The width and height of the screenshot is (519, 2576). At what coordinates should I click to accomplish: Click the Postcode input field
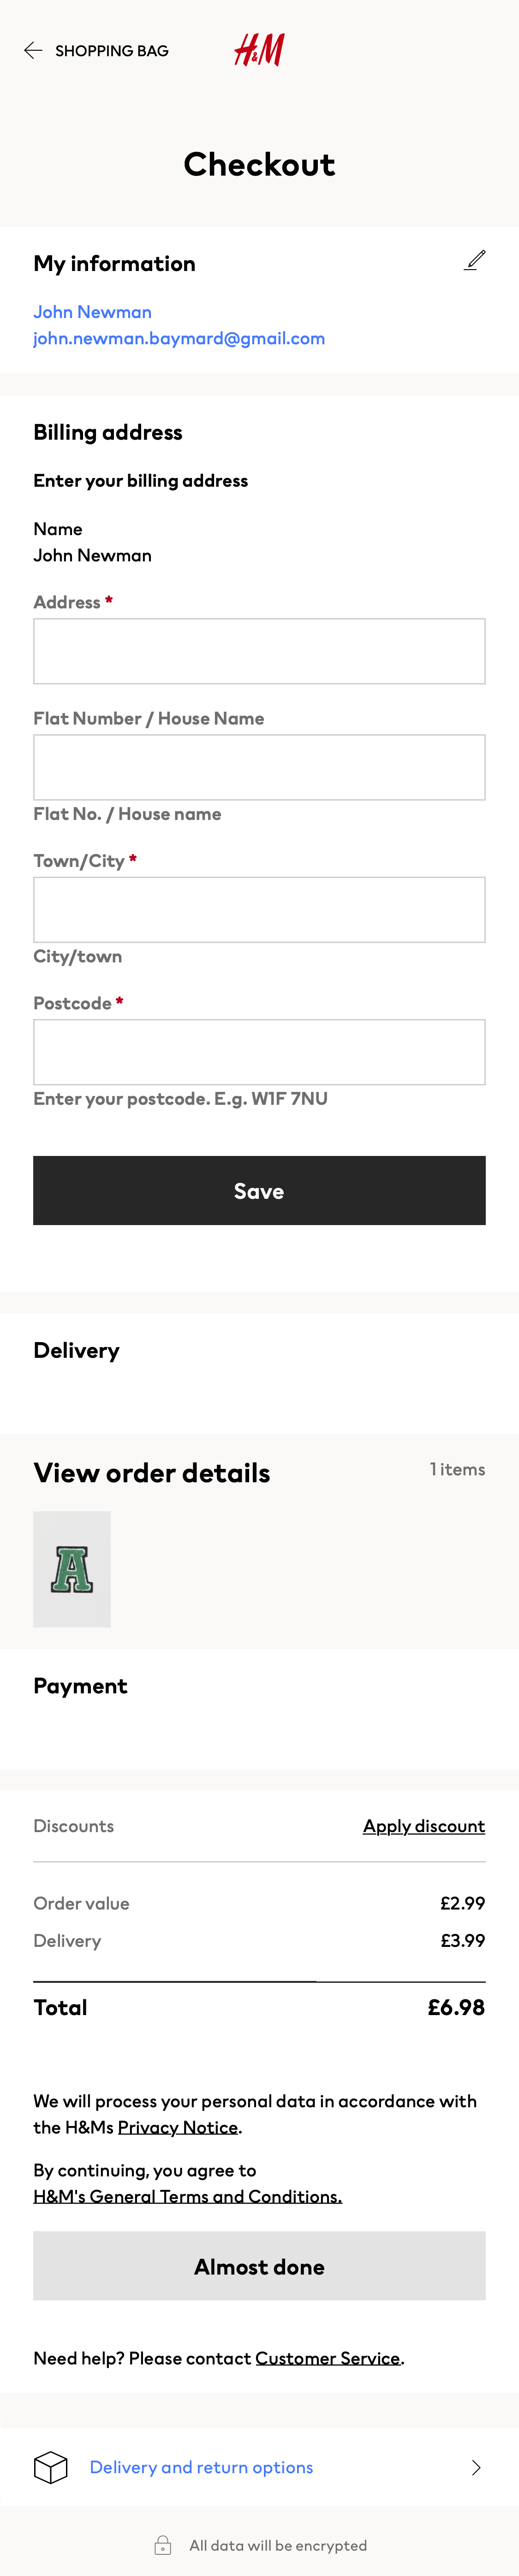(x=259, y=1051)
